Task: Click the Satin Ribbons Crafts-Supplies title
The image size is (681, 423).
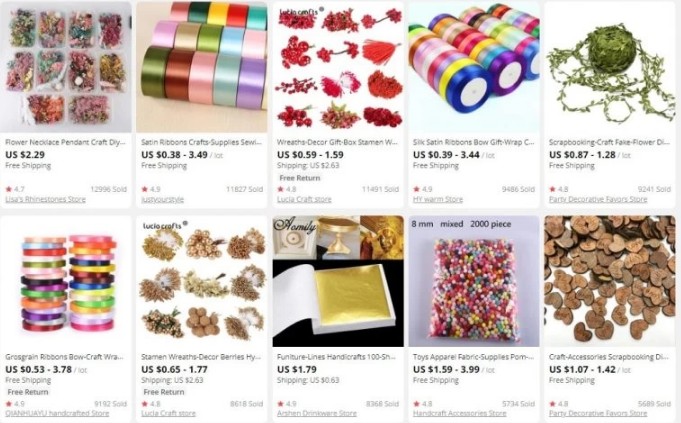Action: [202, 142]
